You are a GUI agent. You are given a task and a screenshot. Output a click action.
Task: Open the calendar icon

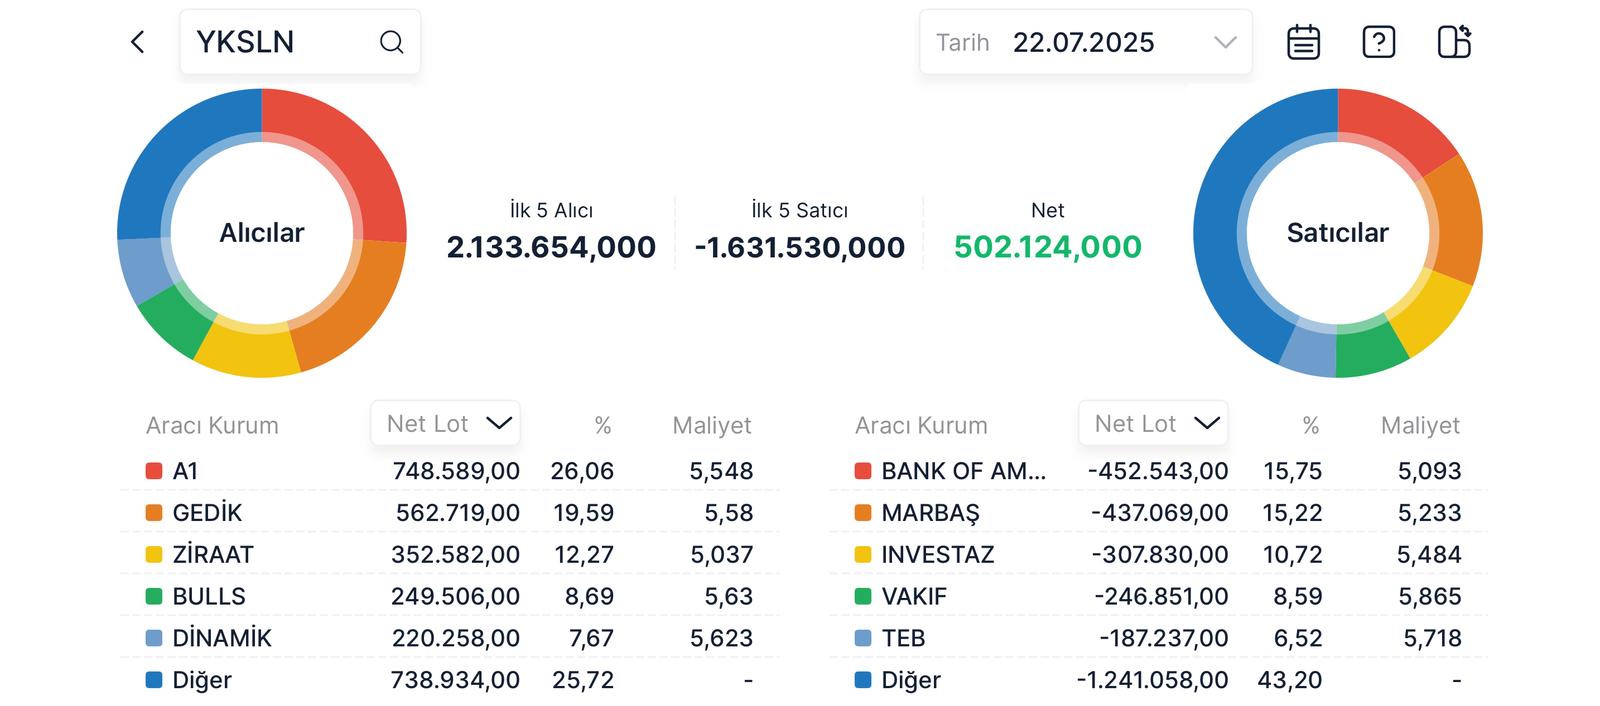coord(1303,42)
